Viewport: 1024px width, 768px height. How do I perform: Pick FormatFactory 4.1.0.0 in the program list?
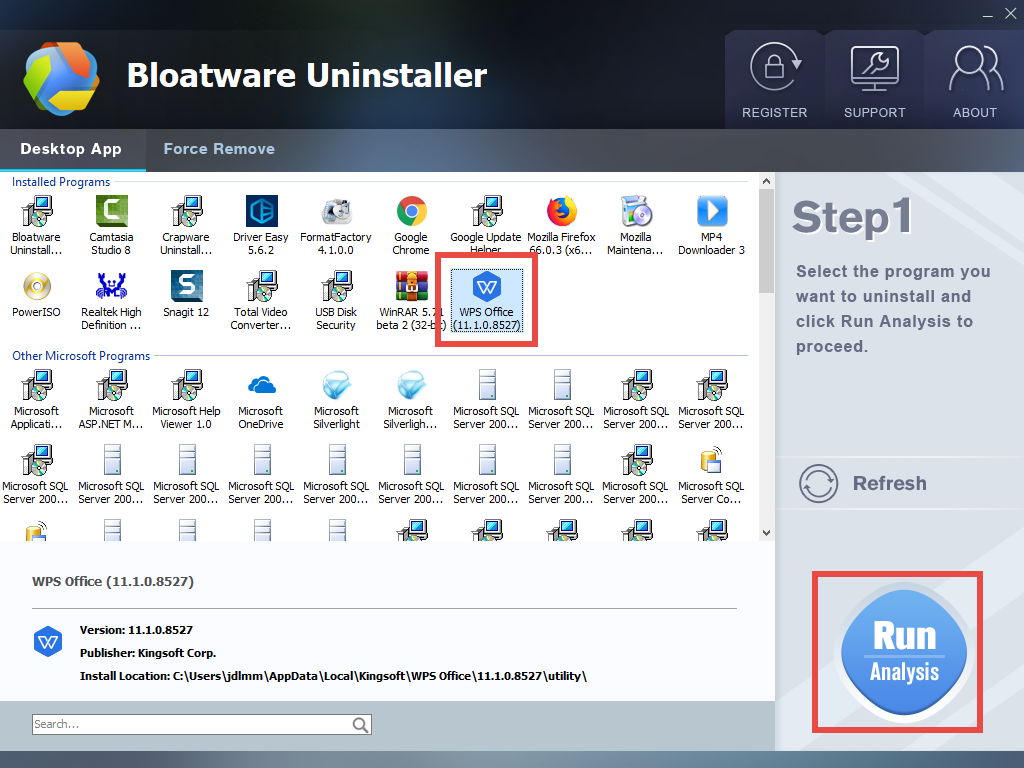coord(336,225)
